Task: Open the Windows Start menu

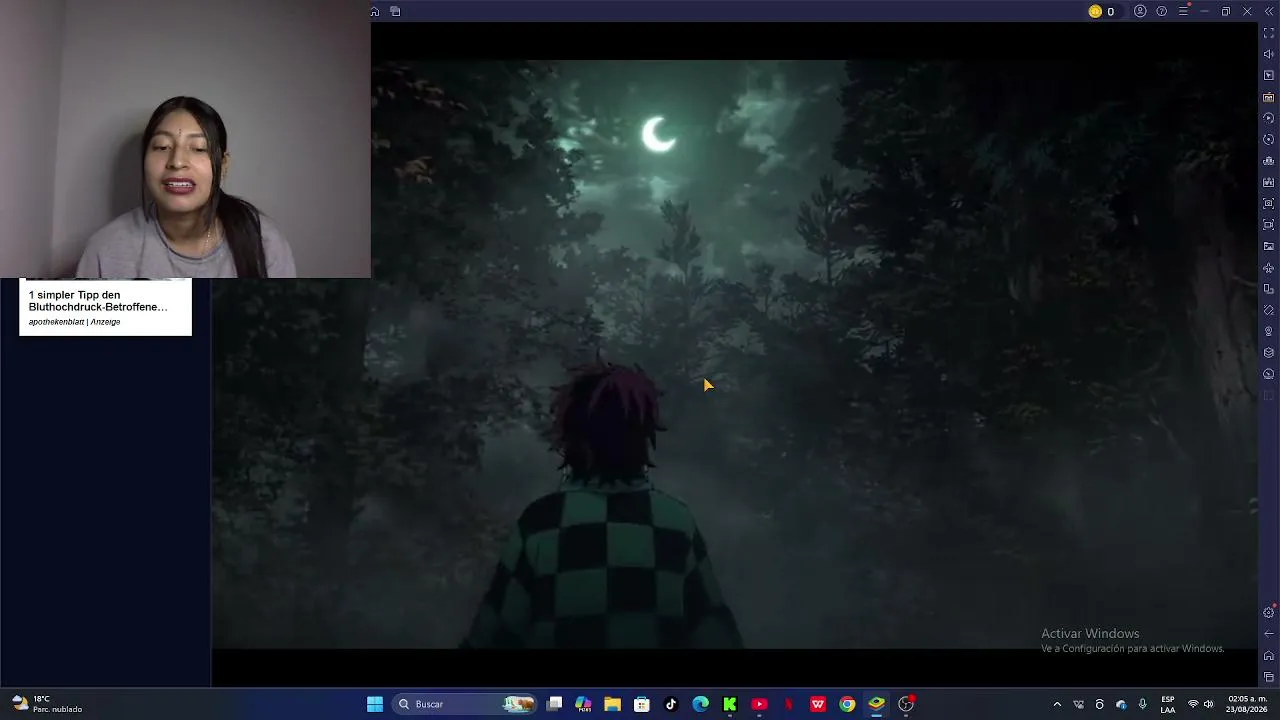Action: (375, 704)
